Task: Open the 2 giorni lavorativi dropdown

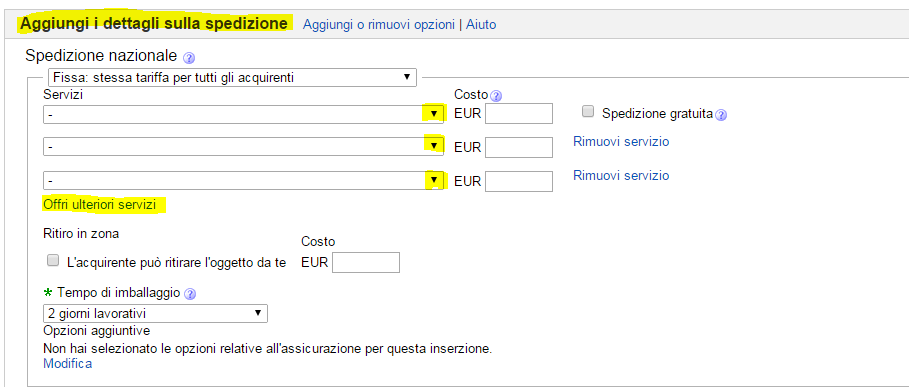Action: [155, 313]
